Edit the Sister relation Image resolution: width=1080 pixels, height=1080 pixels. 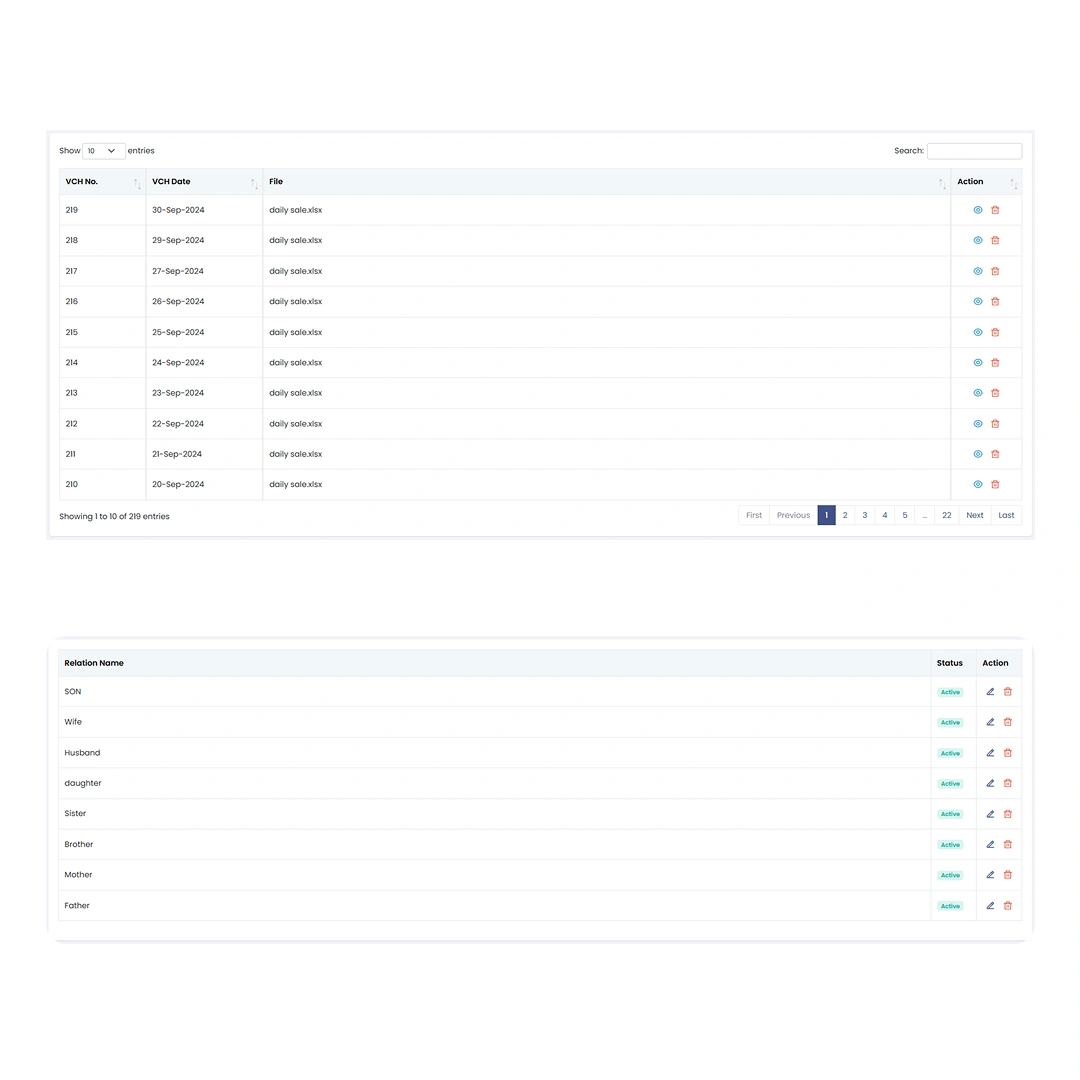click(990, 814)
